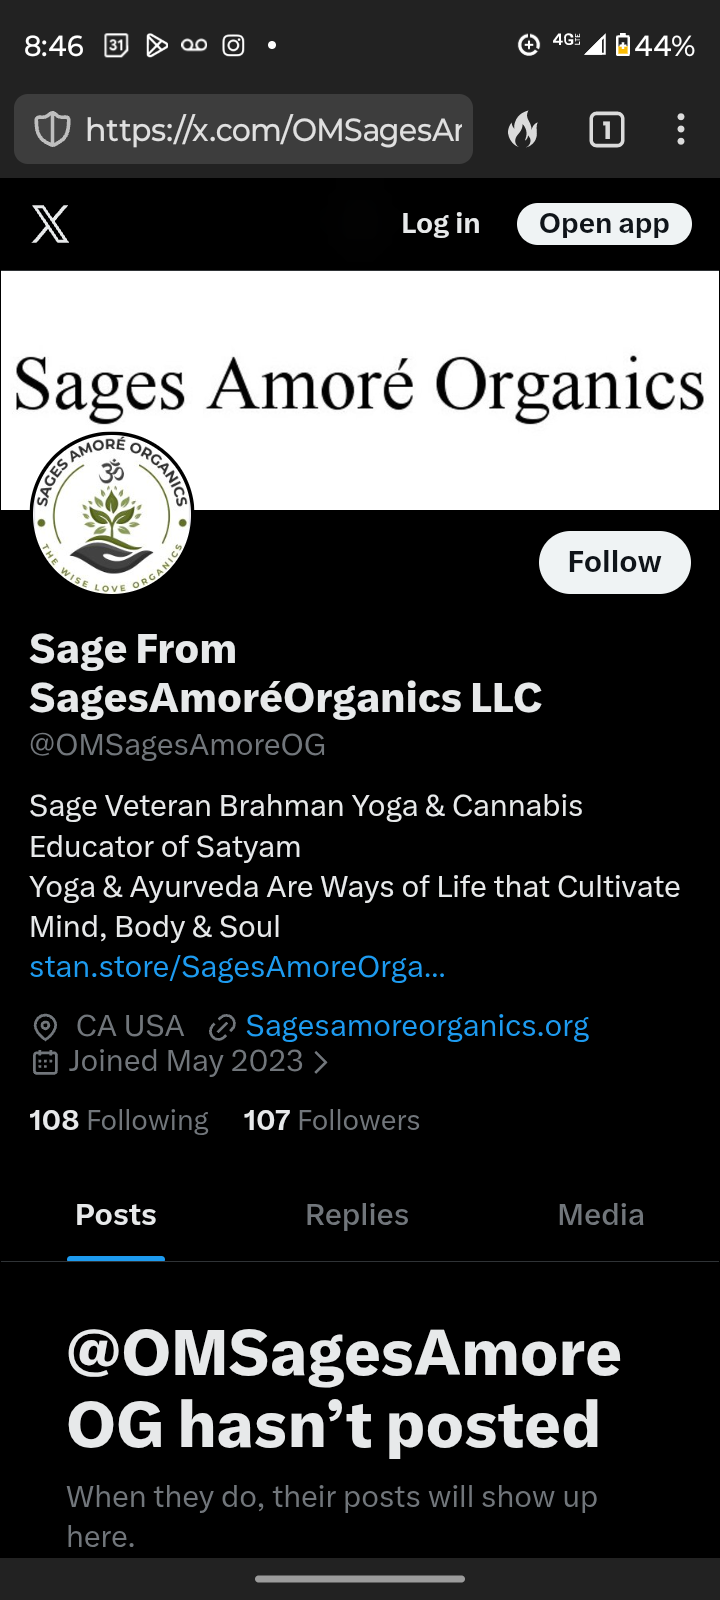Image resolution: width=720 pixels, height=1600 pixels.
Task: Open the Sages Amoré Organics banner image
Action: pyautogui.click(x=360, y=390)
